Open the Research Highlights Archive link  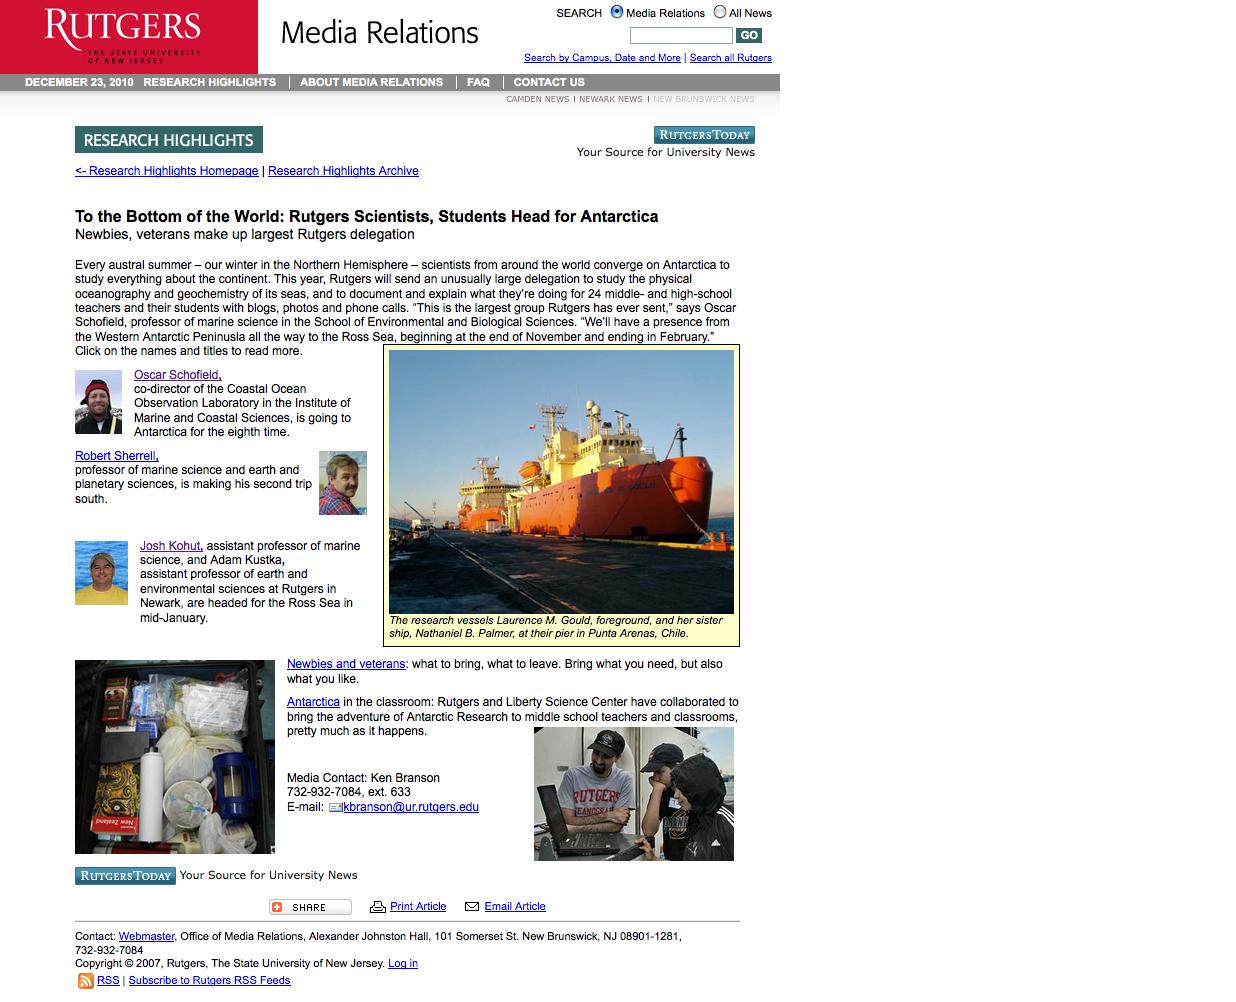click(343, 171)
